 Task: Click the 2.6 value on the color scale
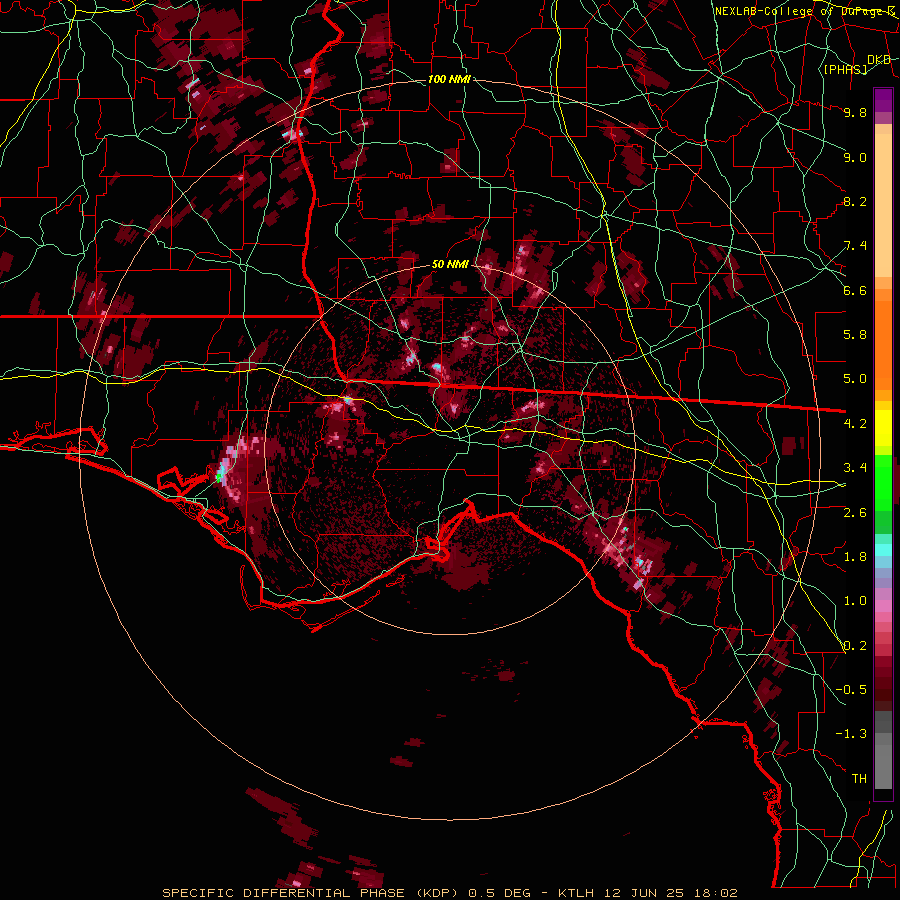[x=855, y=513]
